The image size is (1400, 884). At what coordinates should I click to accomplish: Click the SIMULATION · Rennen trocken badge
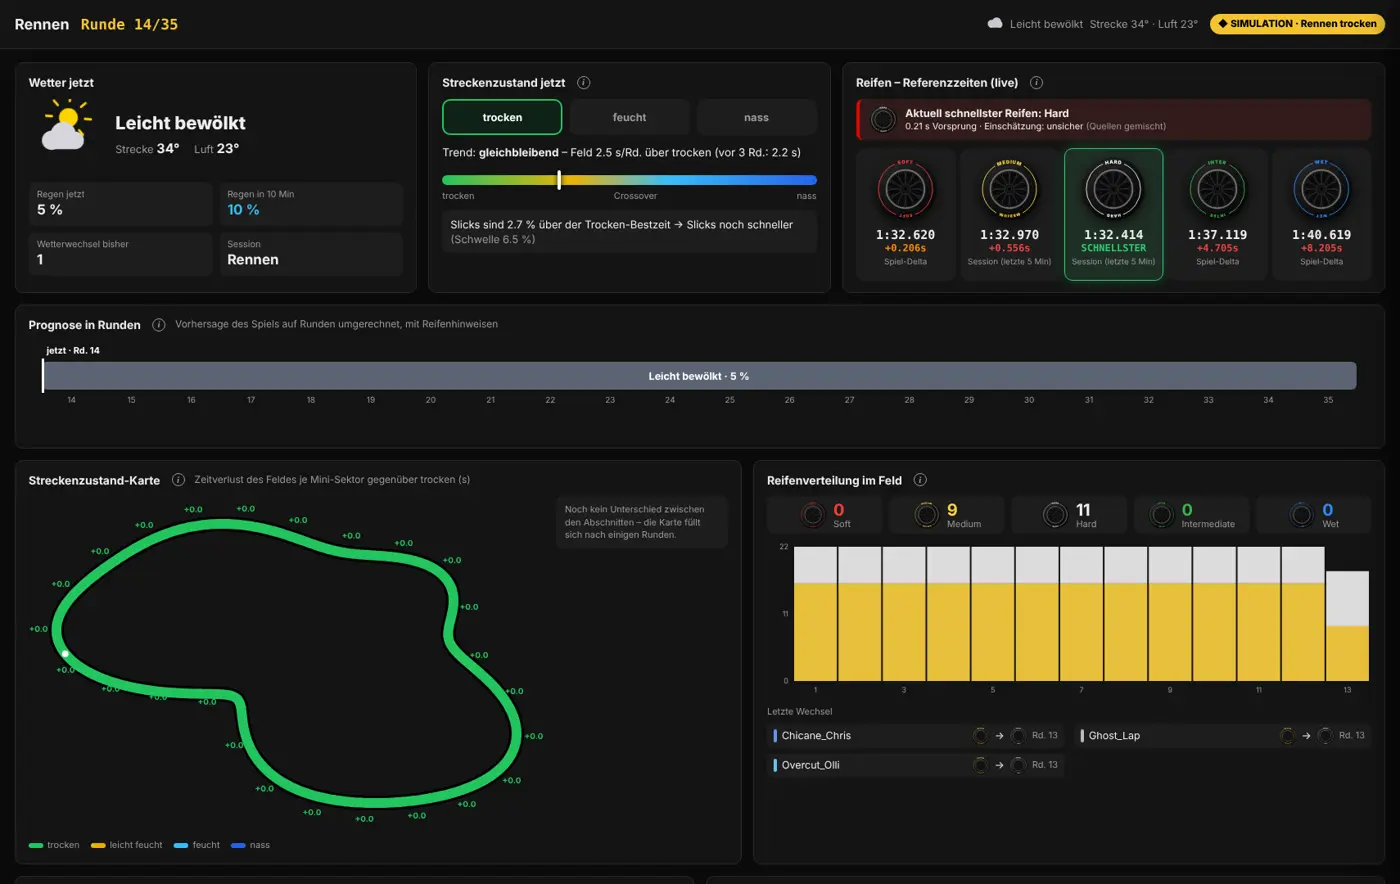[x=1297, y=23]
